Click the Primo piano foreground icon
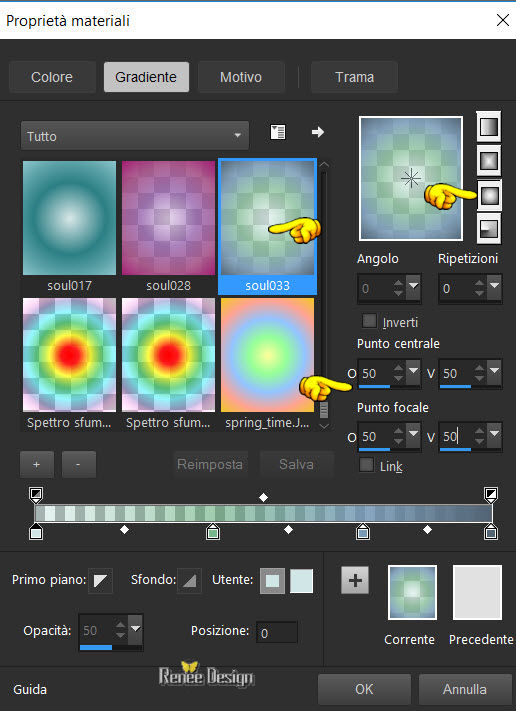The image size is (516, 711). coord(100,580)
